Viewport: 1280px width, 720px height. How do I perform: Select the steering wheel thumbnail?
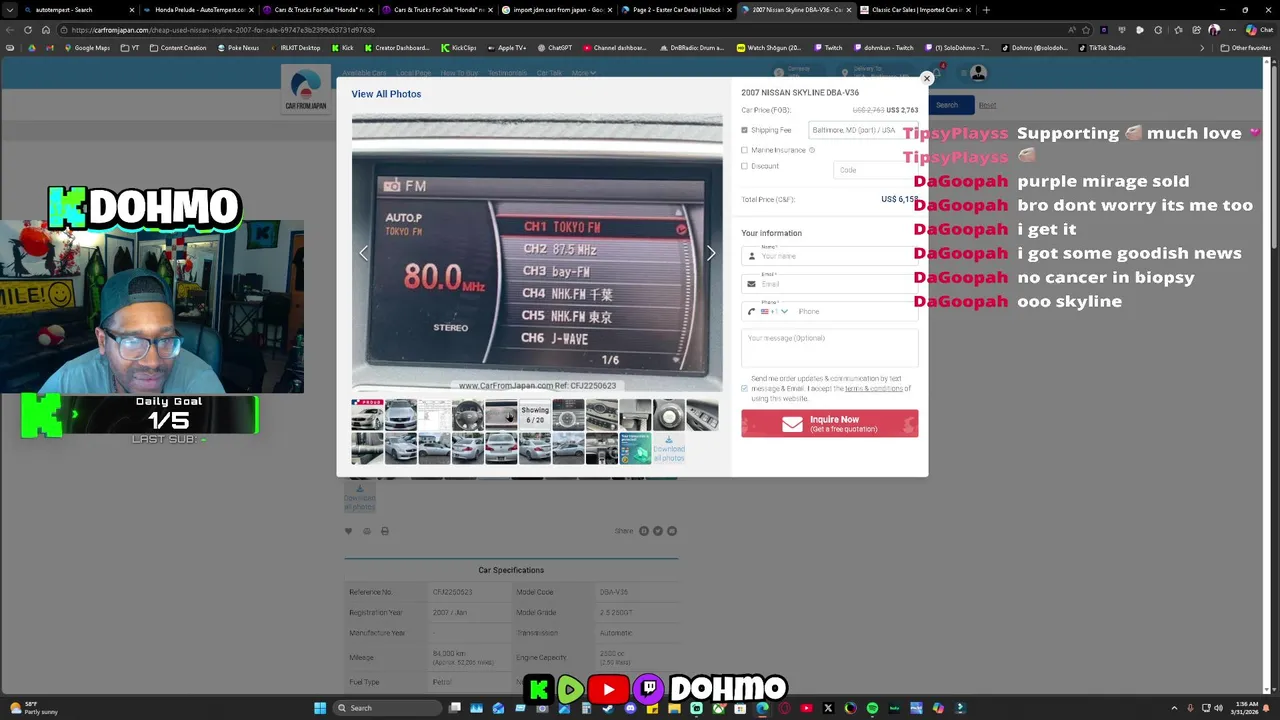point(467,415)
